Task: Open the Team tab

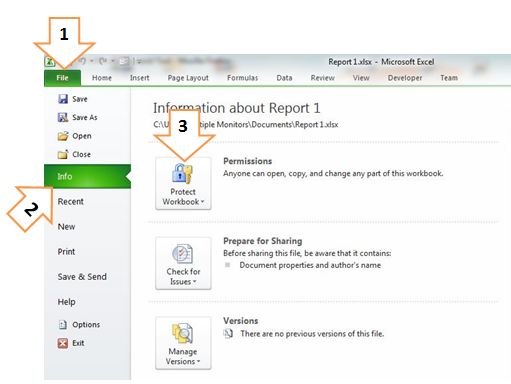Action: click(449, 78)
